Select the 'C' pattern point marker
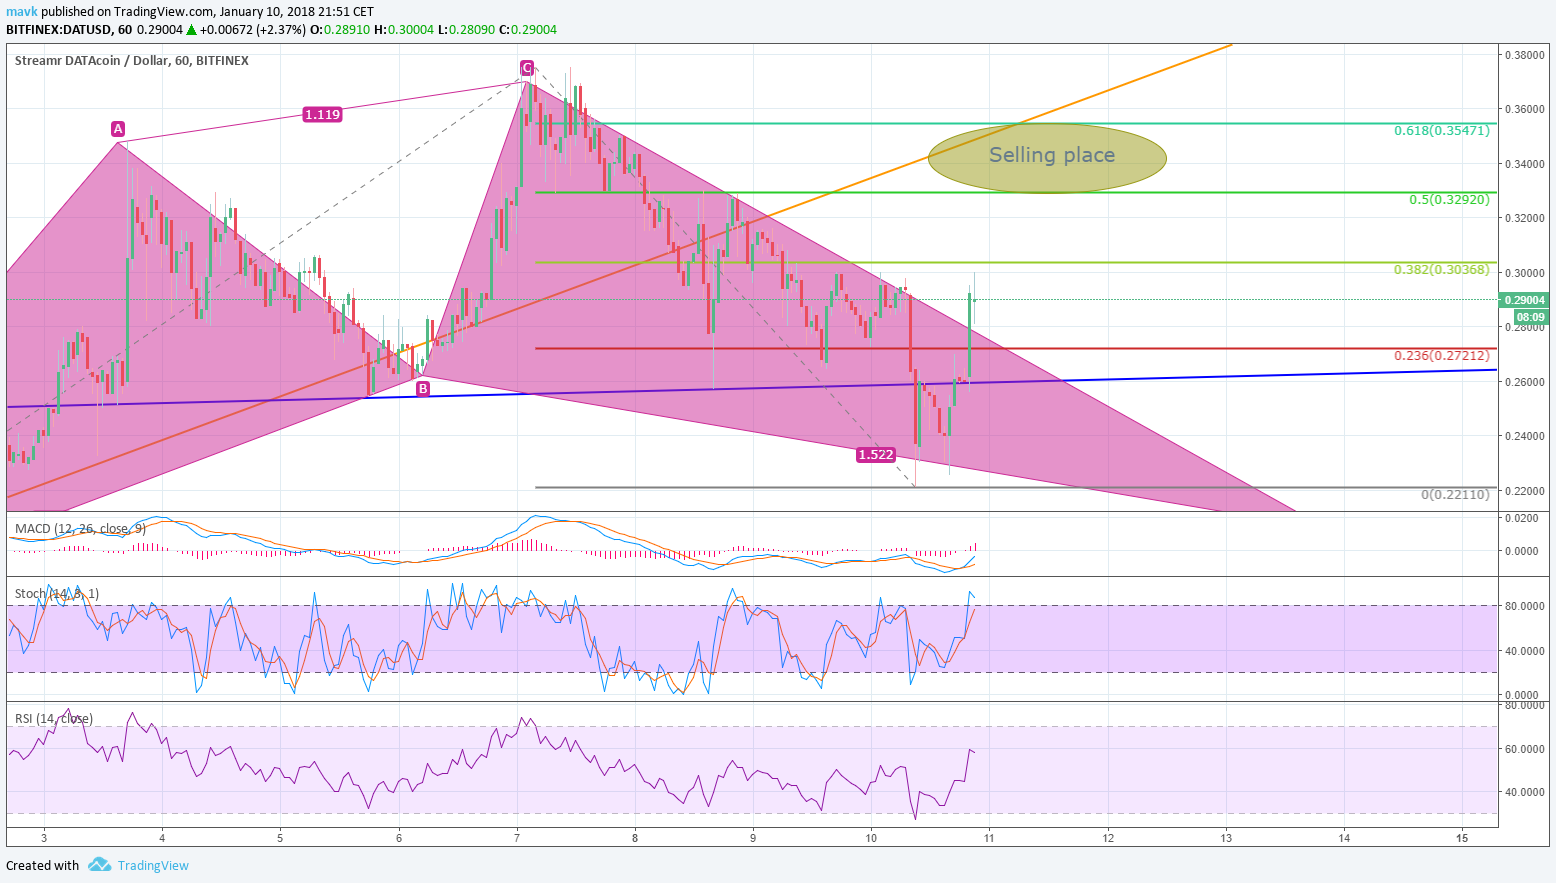Viewport: 1556px width, 883px height. tap(526, 68)
